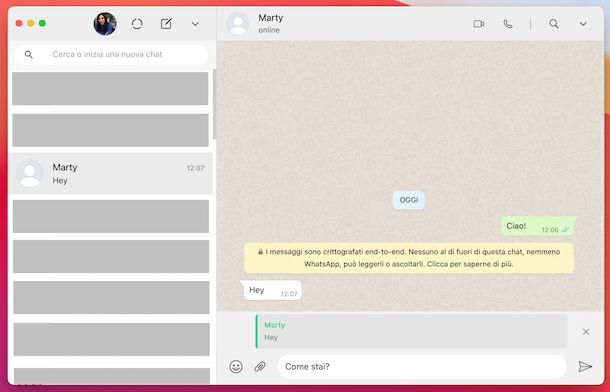Open your own profile picture

tap(105, 24)
